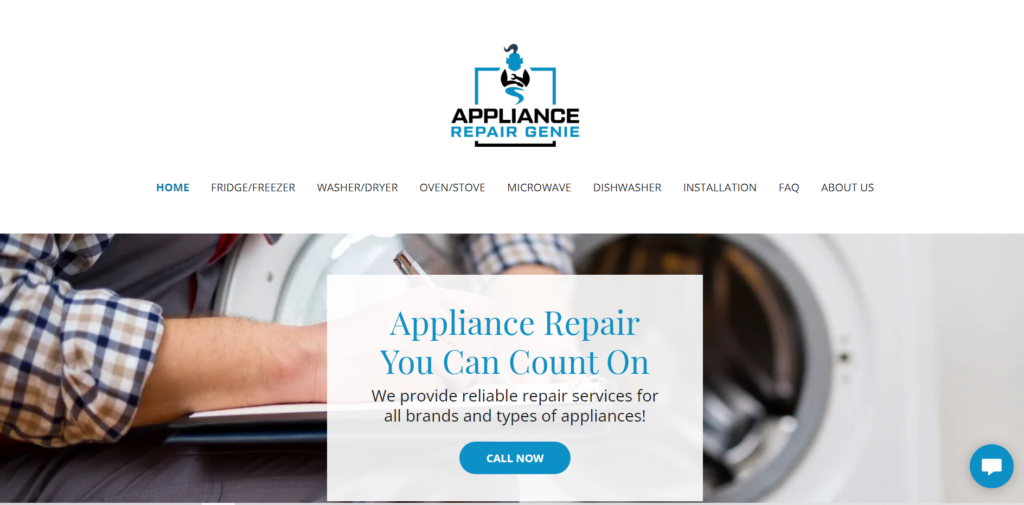Click the reliable repair services description text
1024x505 pixels.
tap(515, 406)
